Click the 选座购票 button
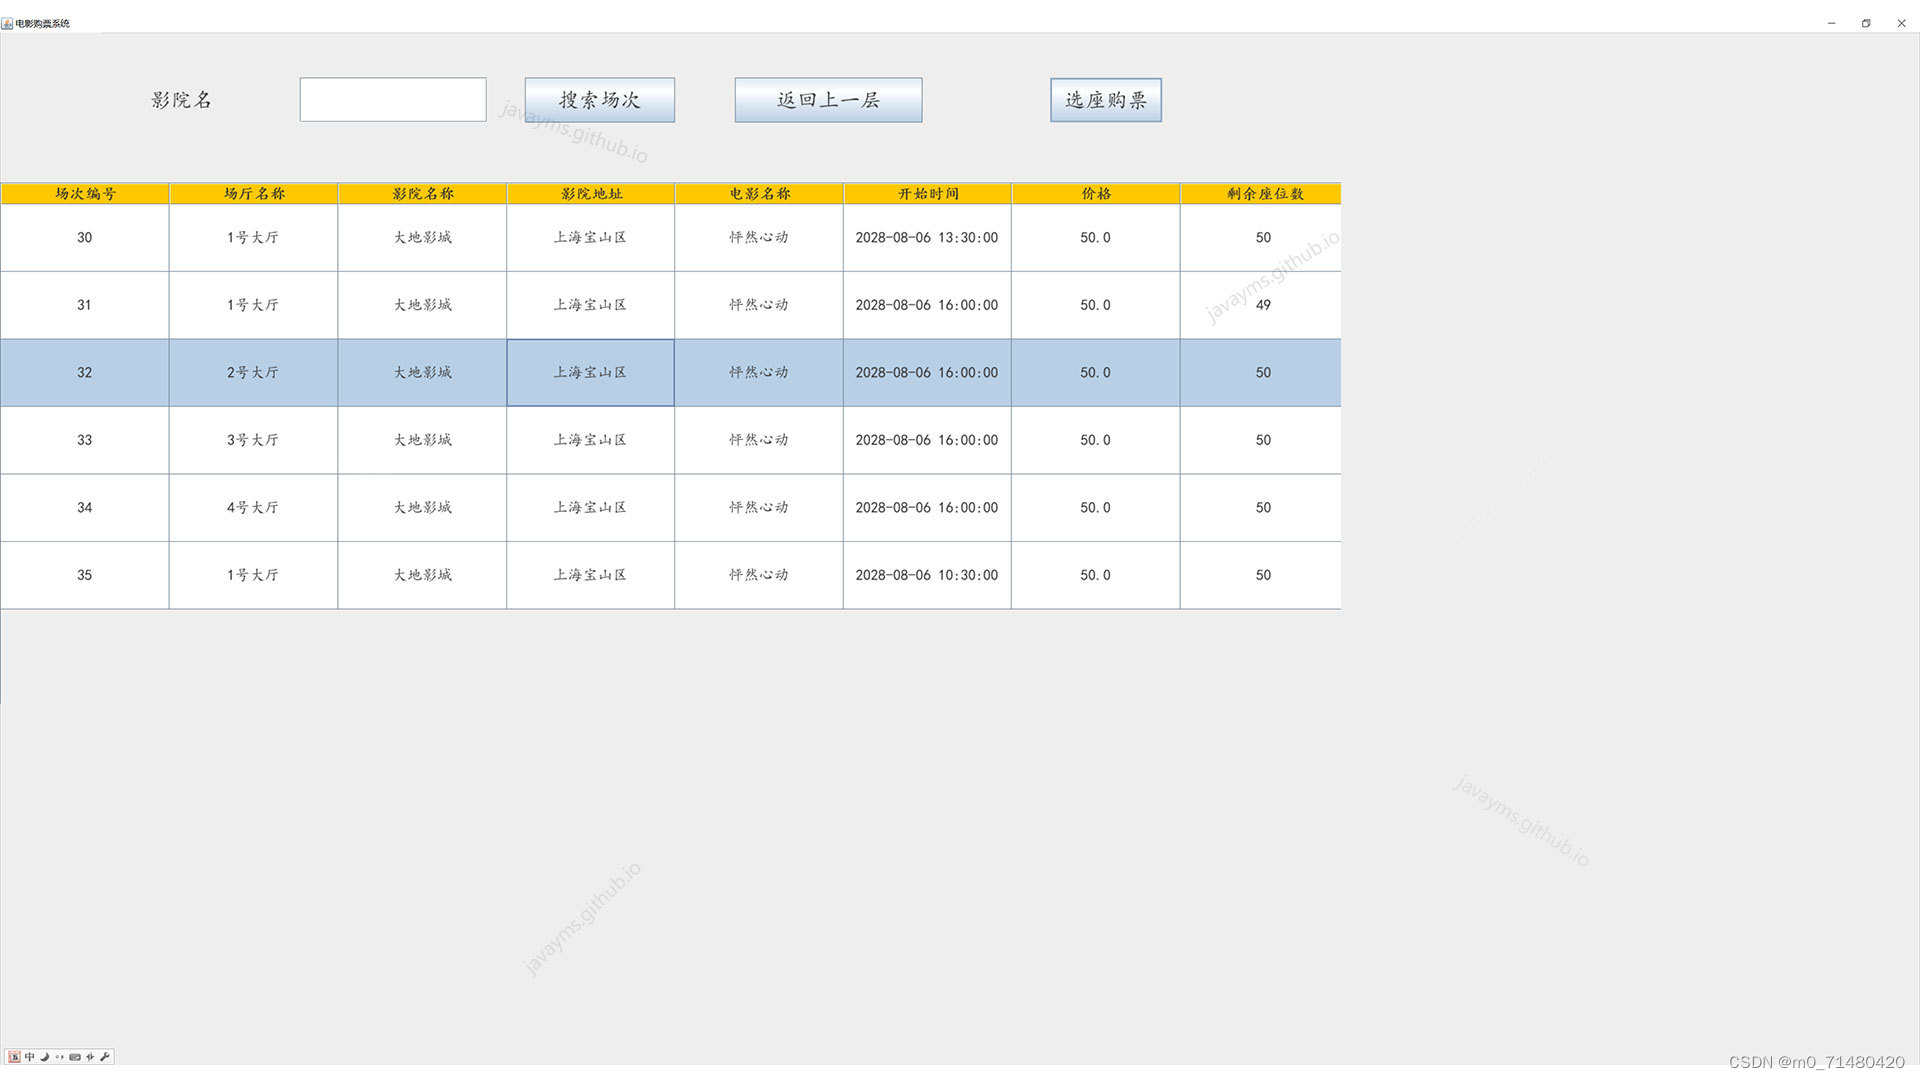This screenshot has width=1920, height=1080. [1106, 100]
